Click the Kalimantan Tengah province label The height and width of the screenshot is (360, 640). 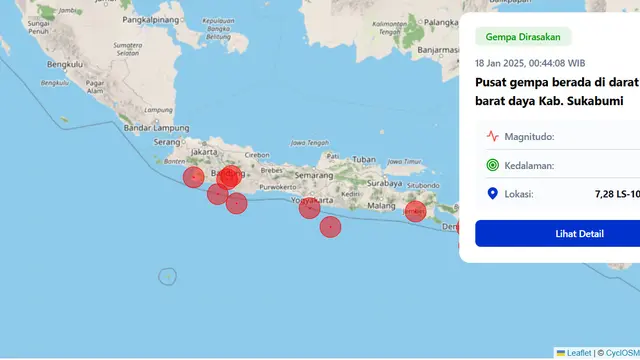[x=389, y=28]
